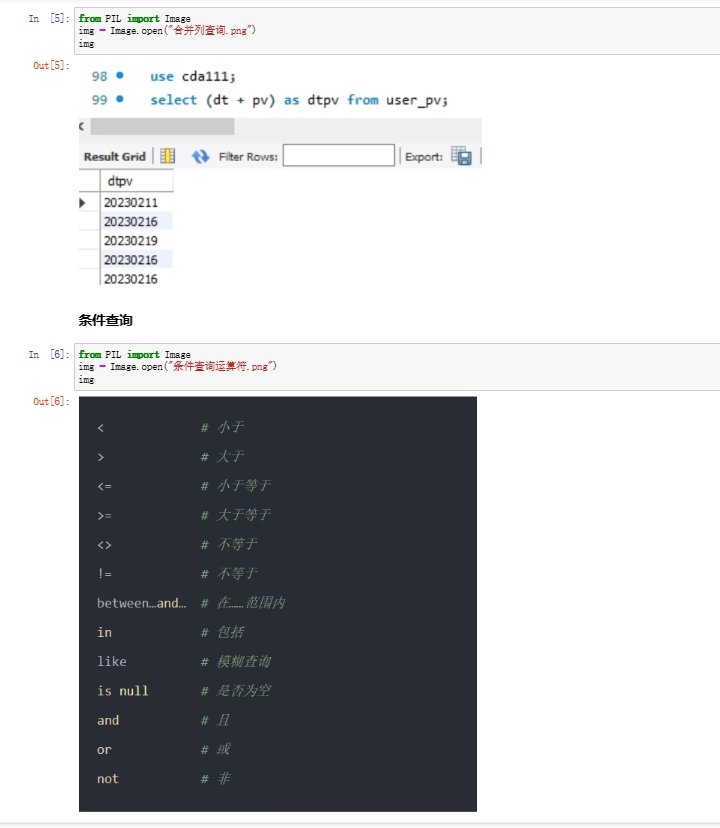Viewport: 720px width, 828px height.
Task: Click the Export: label
Action: (x=424, y=157)
